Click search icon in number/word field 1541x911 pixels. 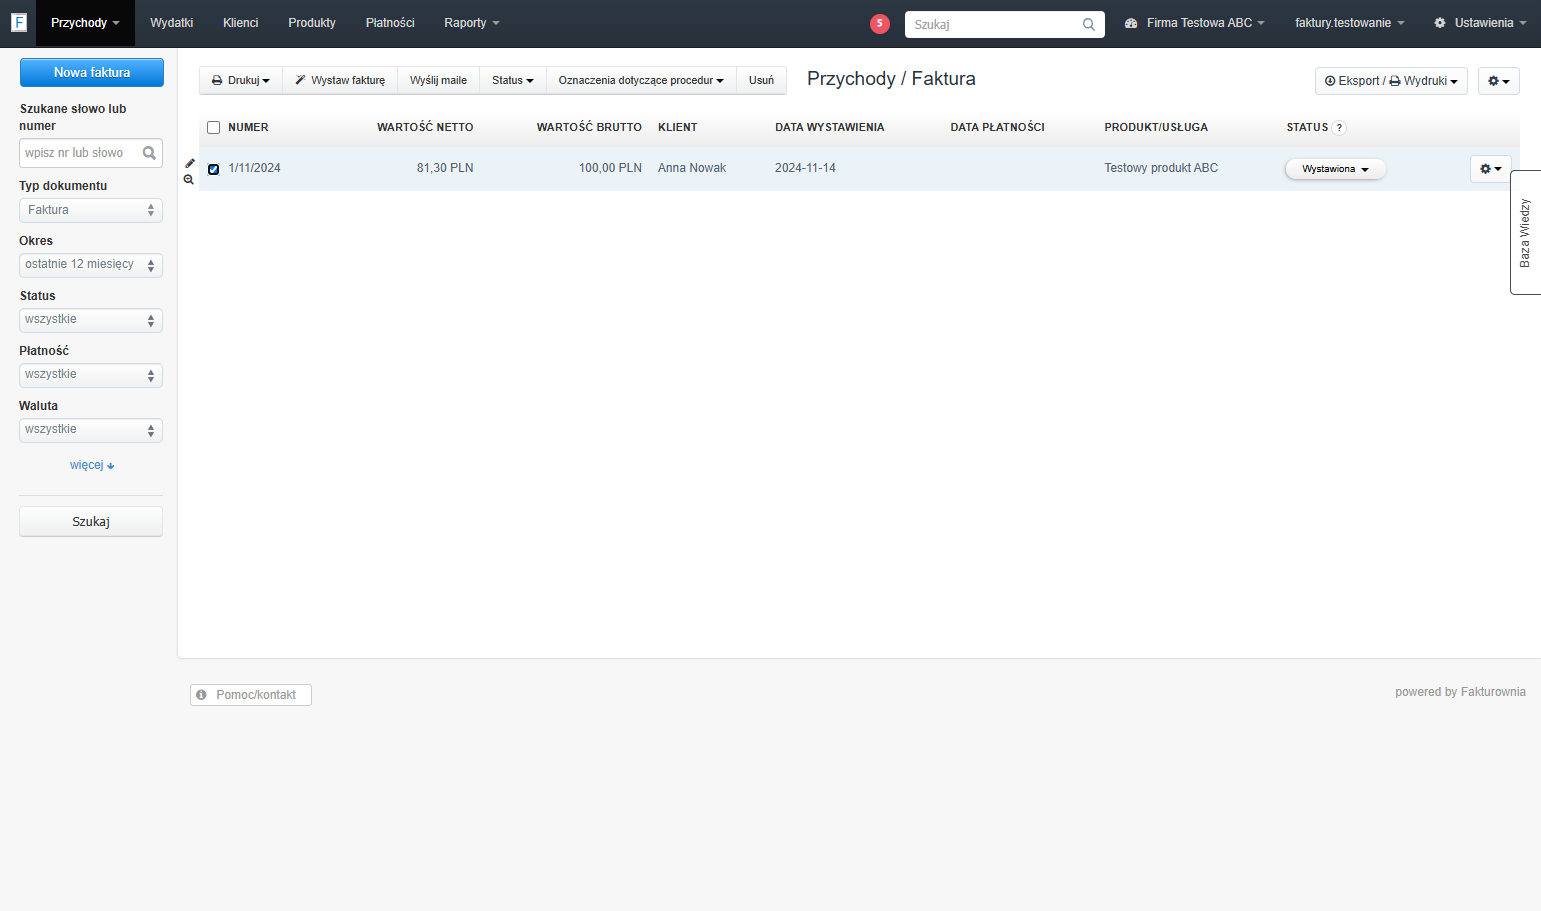[149, 153]
